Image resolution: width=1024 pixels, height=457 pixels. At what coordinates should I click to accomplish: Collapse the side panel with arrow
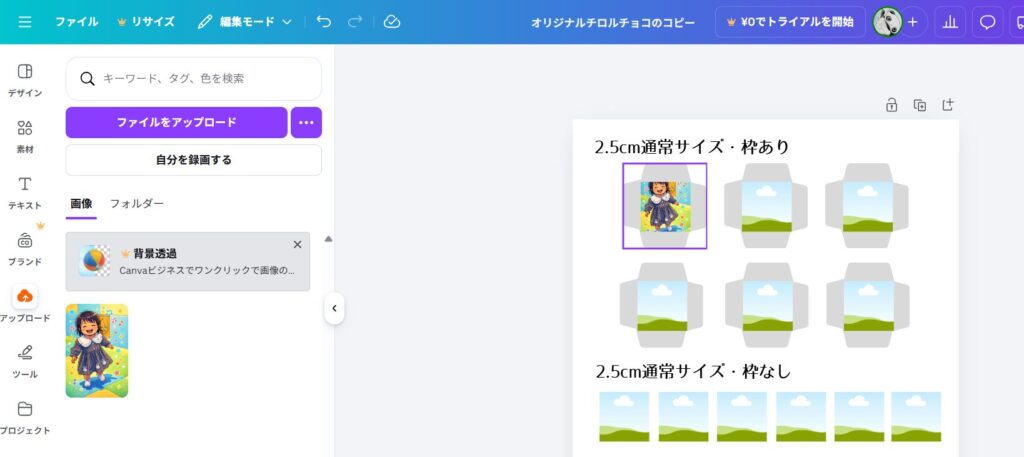click(x=334, y=309)
